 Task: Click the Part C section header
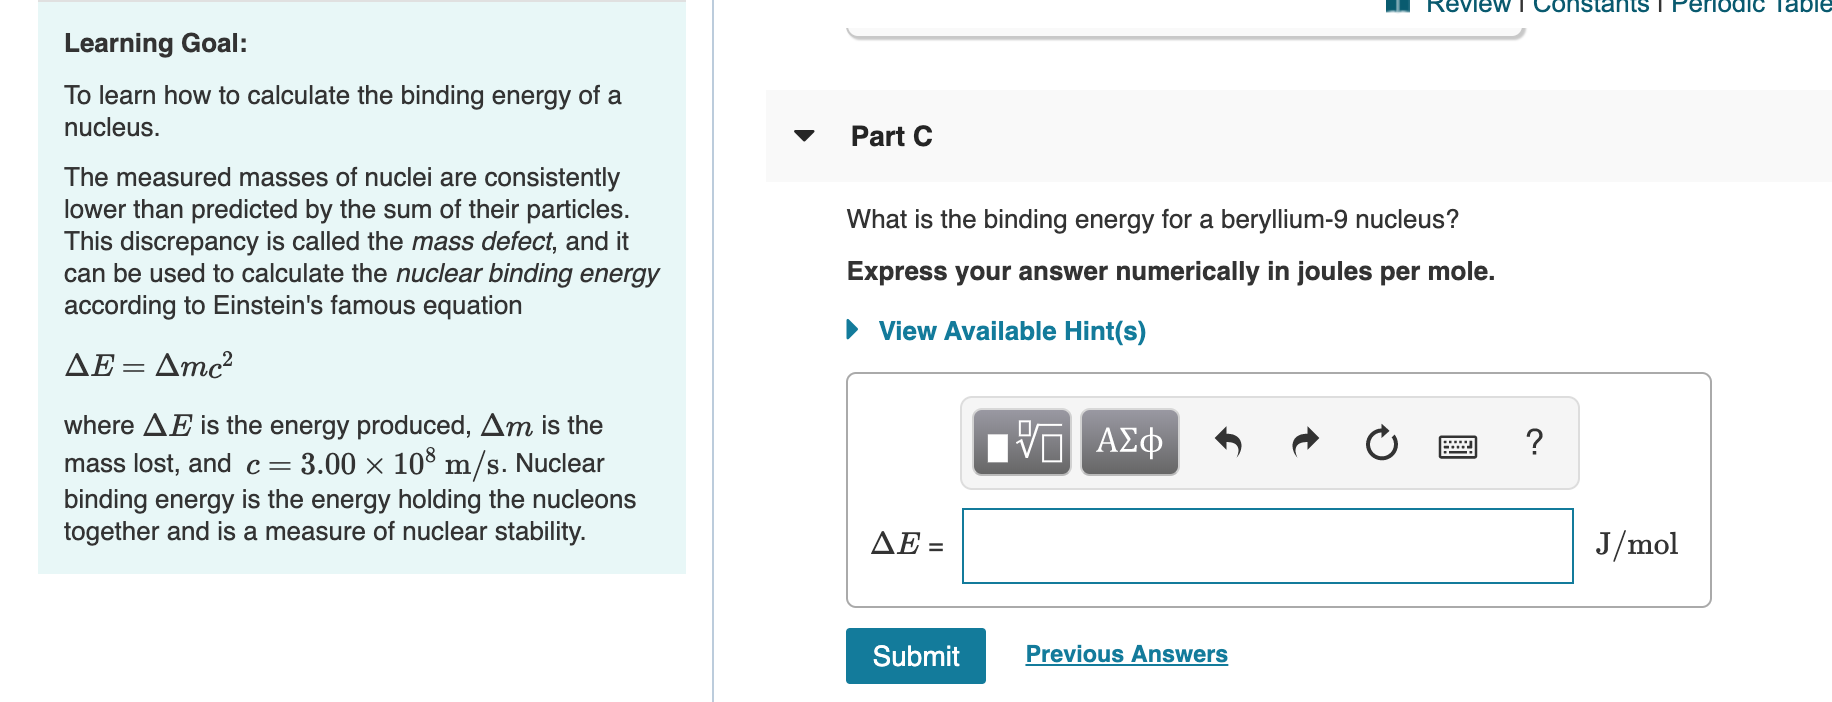click(889, 136)
